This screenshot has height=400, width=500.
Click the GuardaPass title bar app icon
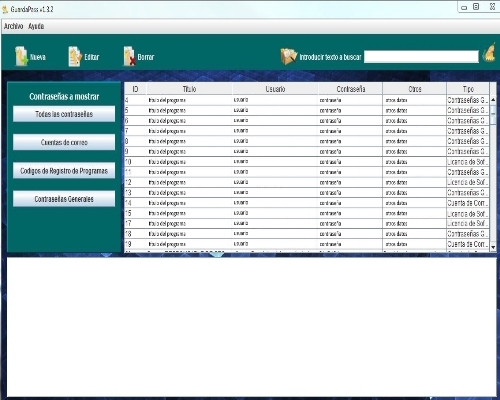(x=5, y=9)
